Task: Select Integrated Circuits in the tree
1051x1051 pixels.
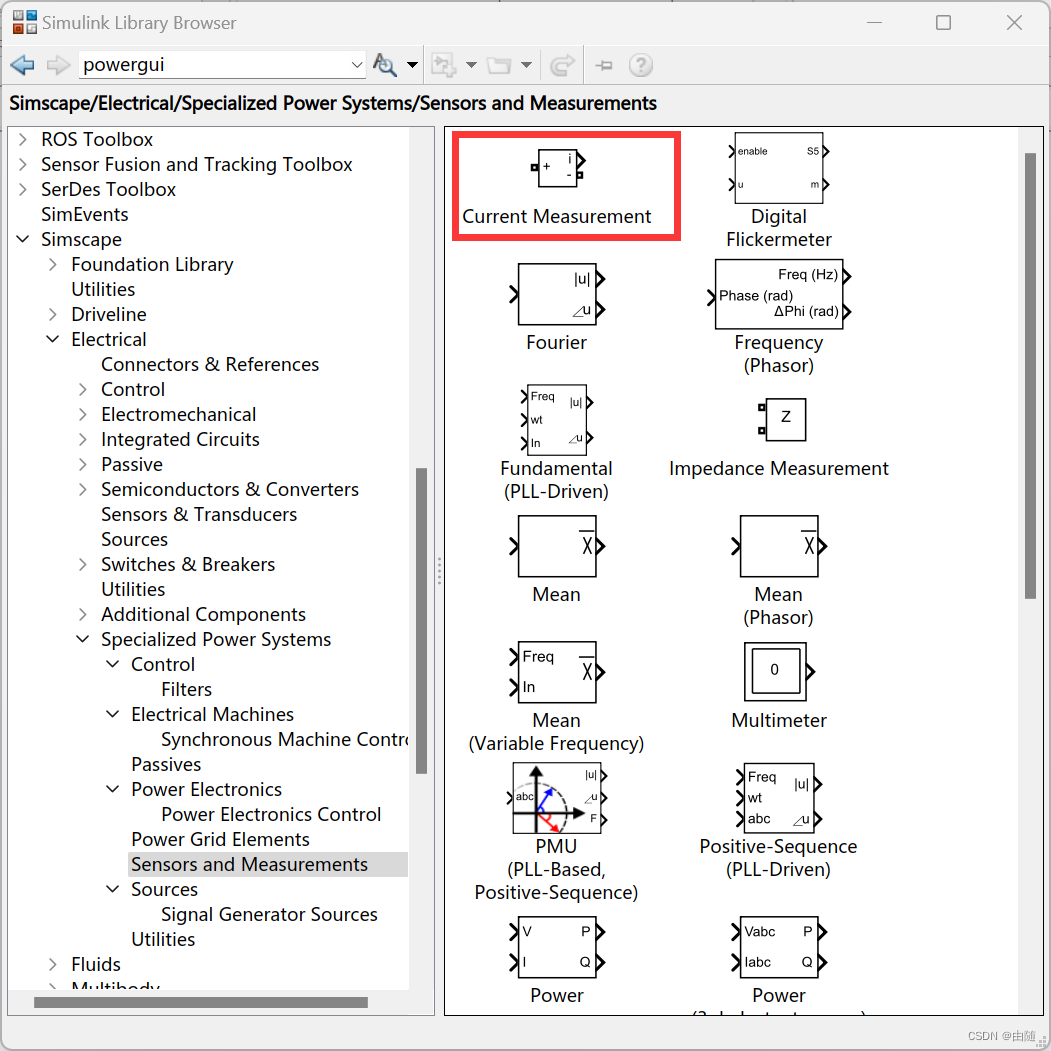Action: tap(180, 440)
